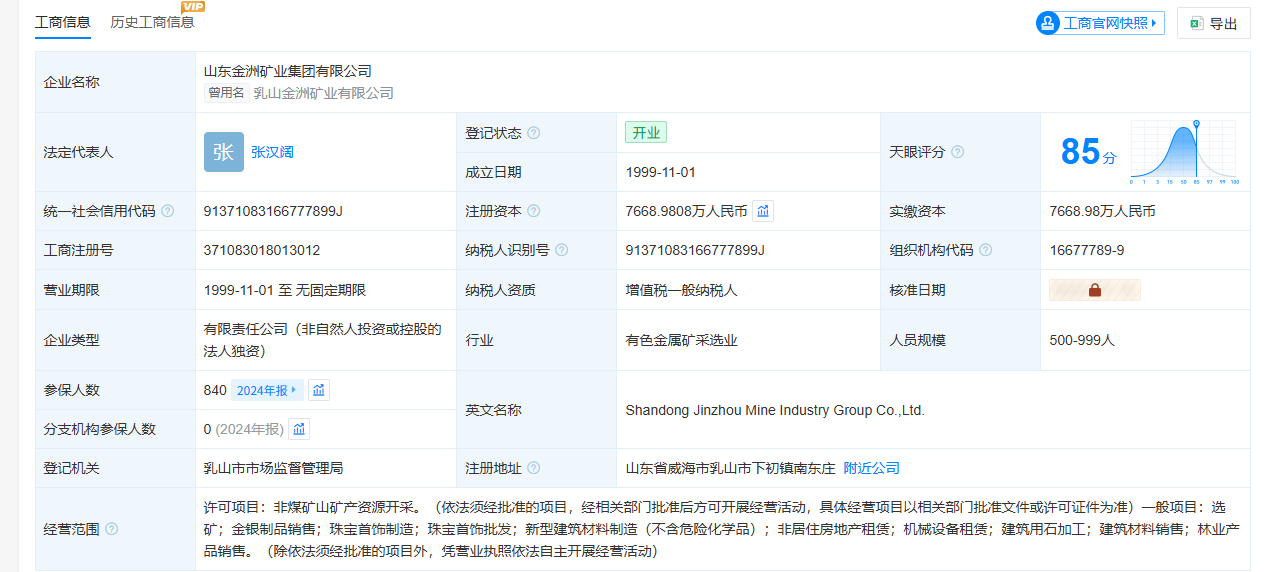Viewport: 1266px width, 572px height.
Task: Open chart icon next to 7668.9808万人民币
Action: 763,211
